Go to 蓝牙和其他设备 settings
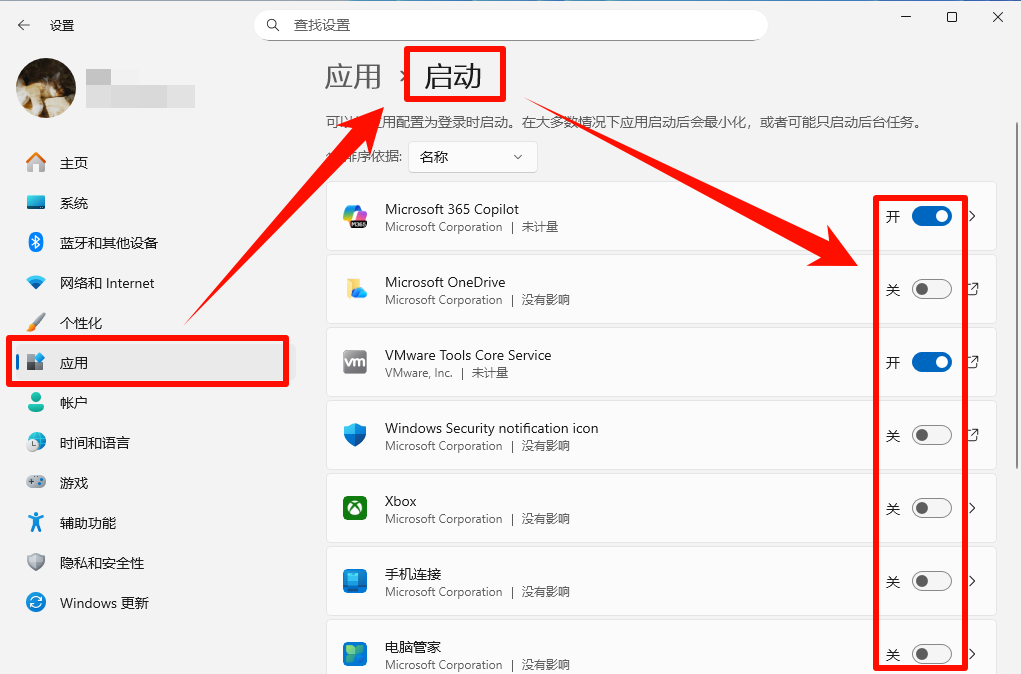This screenshot has width=1021, height=674. click(x=108, y=243)
